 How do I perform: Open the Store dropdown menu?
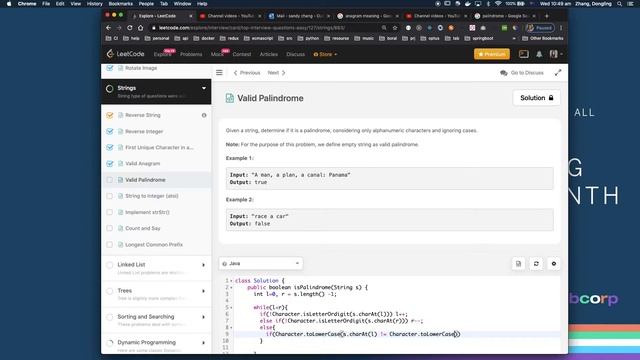click(325, 54)
